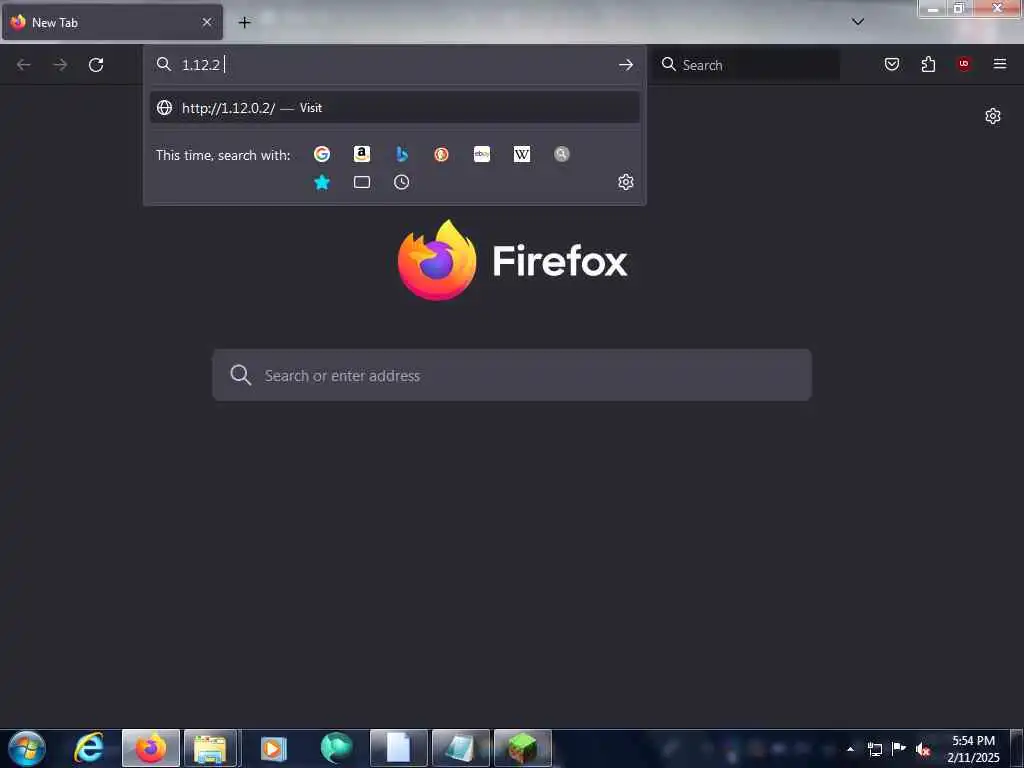Open a new tab with plus button
The image size is (1024, 768).
244,22
